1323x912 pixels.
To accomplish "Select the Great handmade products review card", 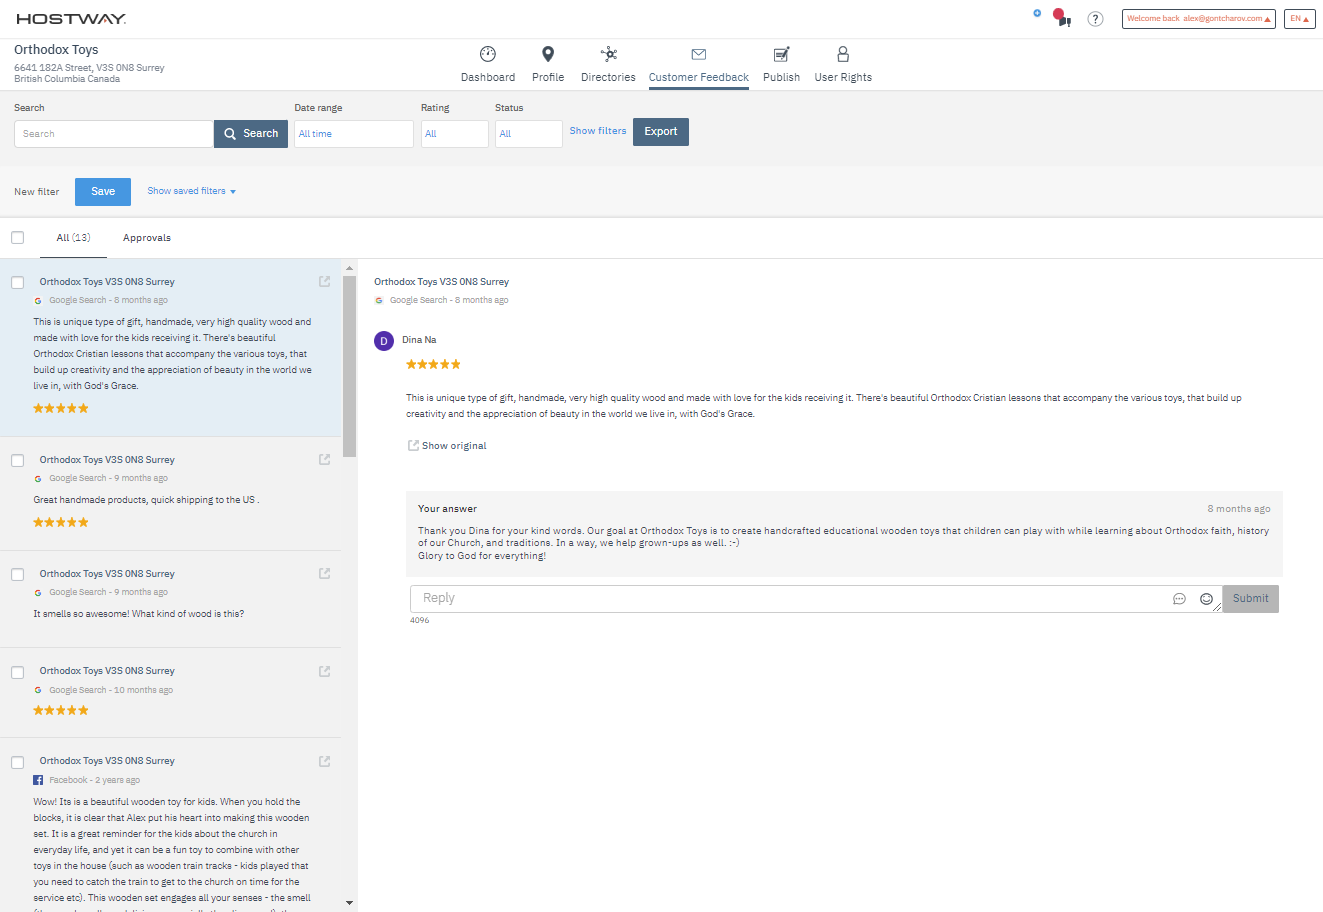I will [x=170, y=494].
